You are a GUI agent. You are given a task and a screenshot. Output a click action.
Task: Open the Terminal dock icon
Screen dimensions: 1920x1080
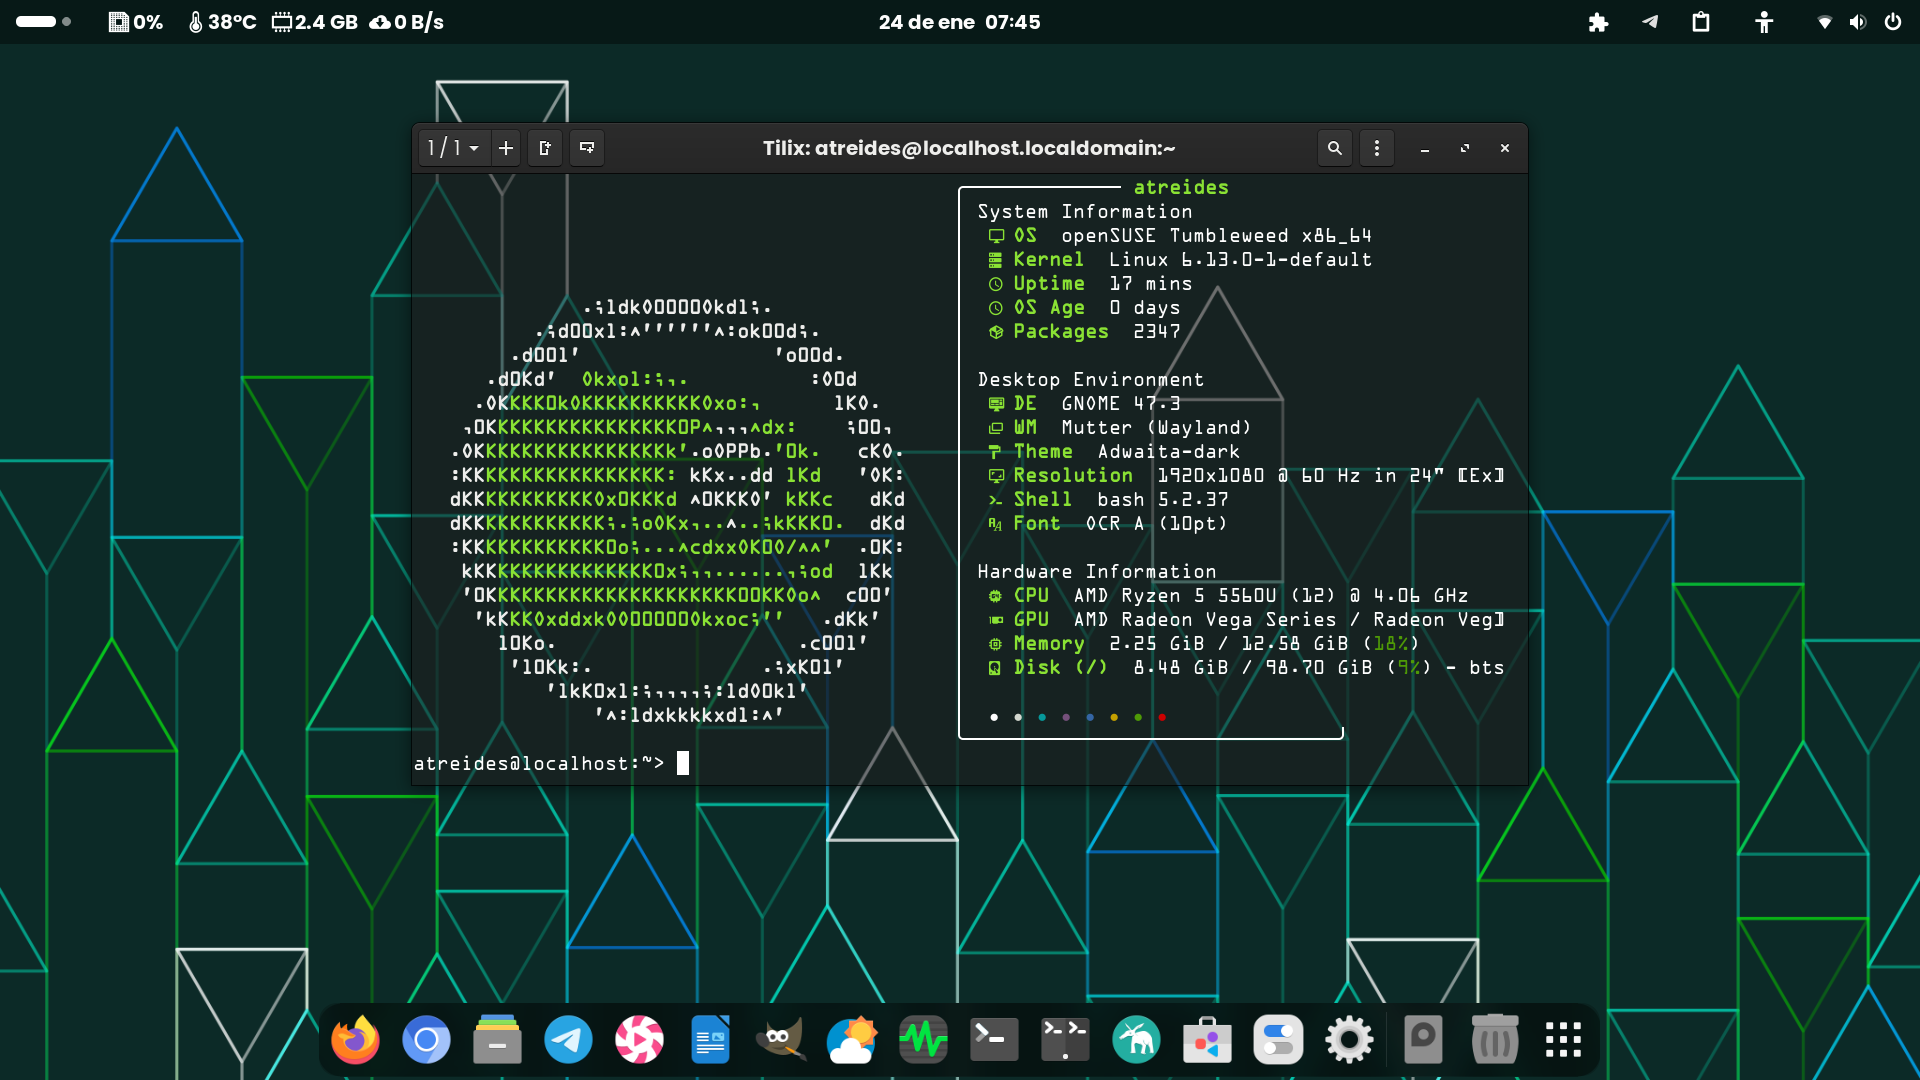pyautogui.click(x=994, y=1040)
